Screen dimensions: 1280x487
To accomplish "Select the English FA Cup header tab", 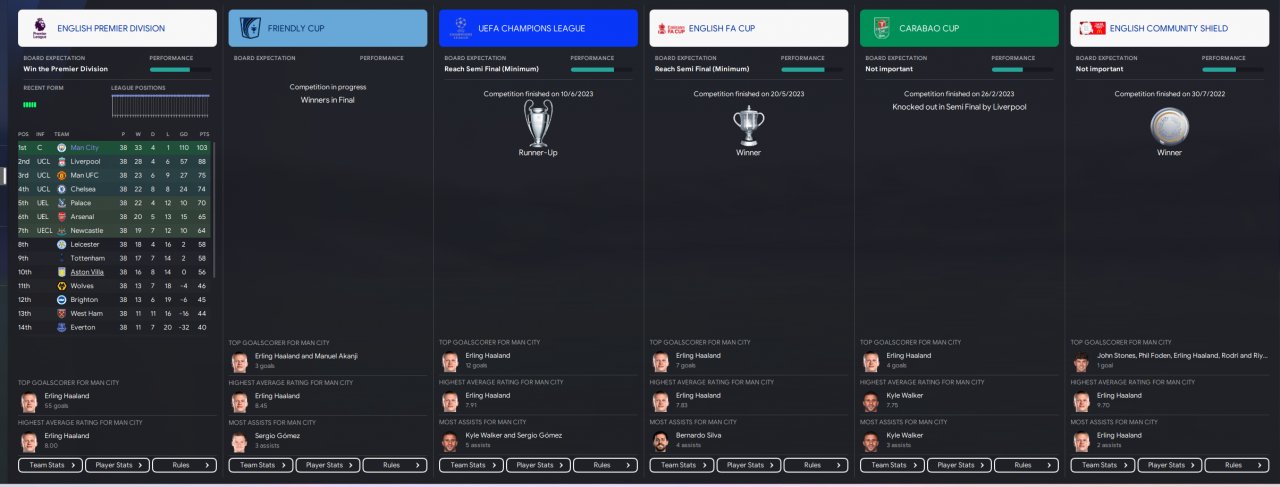I will point(748,28).
